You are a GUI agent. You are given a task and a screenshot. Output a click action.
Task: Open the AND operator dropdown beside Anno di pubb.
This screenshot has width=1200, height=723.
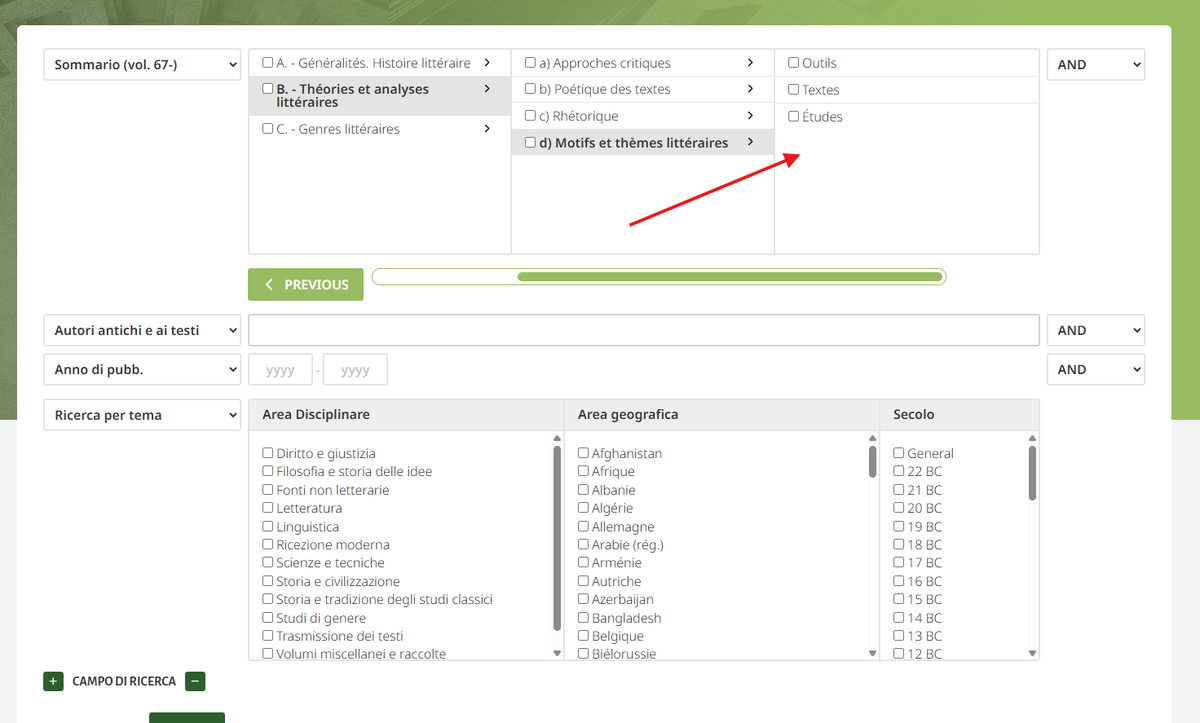tap(1095, 369)
